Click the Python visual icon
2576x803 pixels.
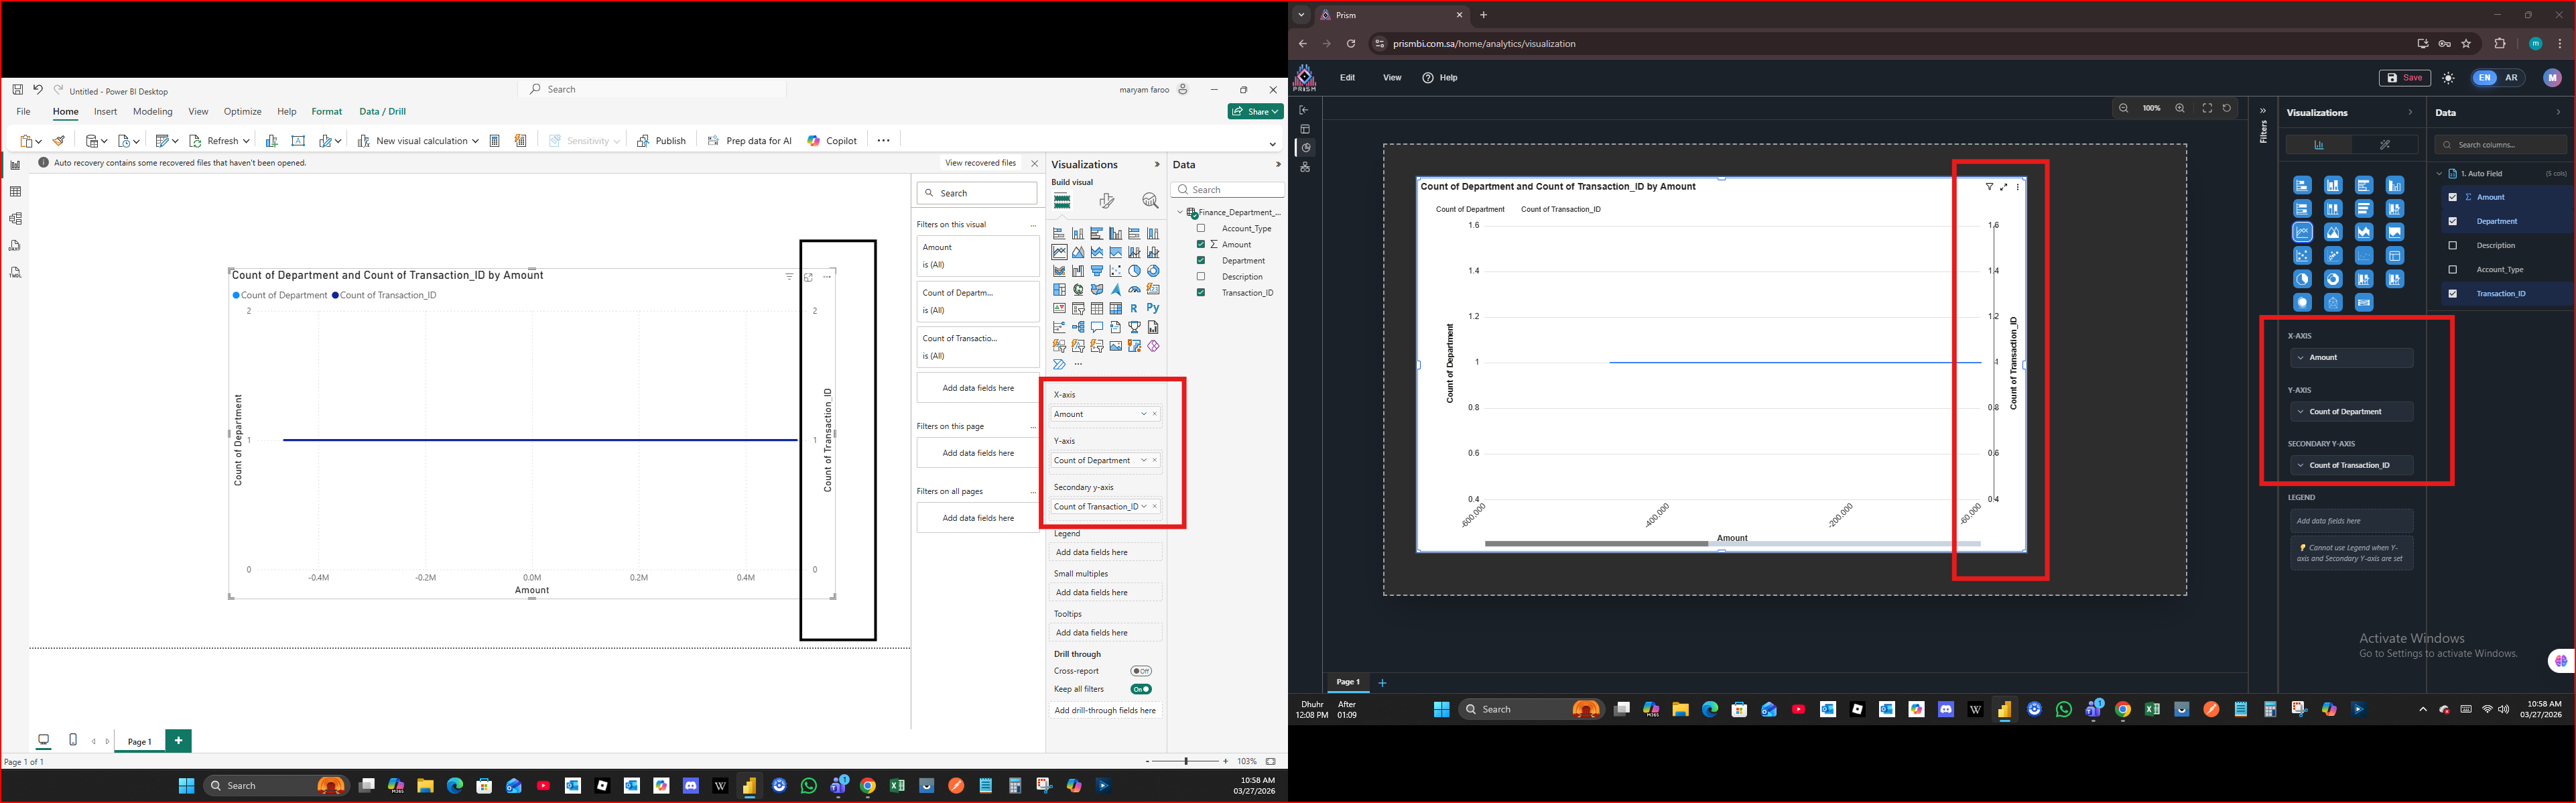1153,308
